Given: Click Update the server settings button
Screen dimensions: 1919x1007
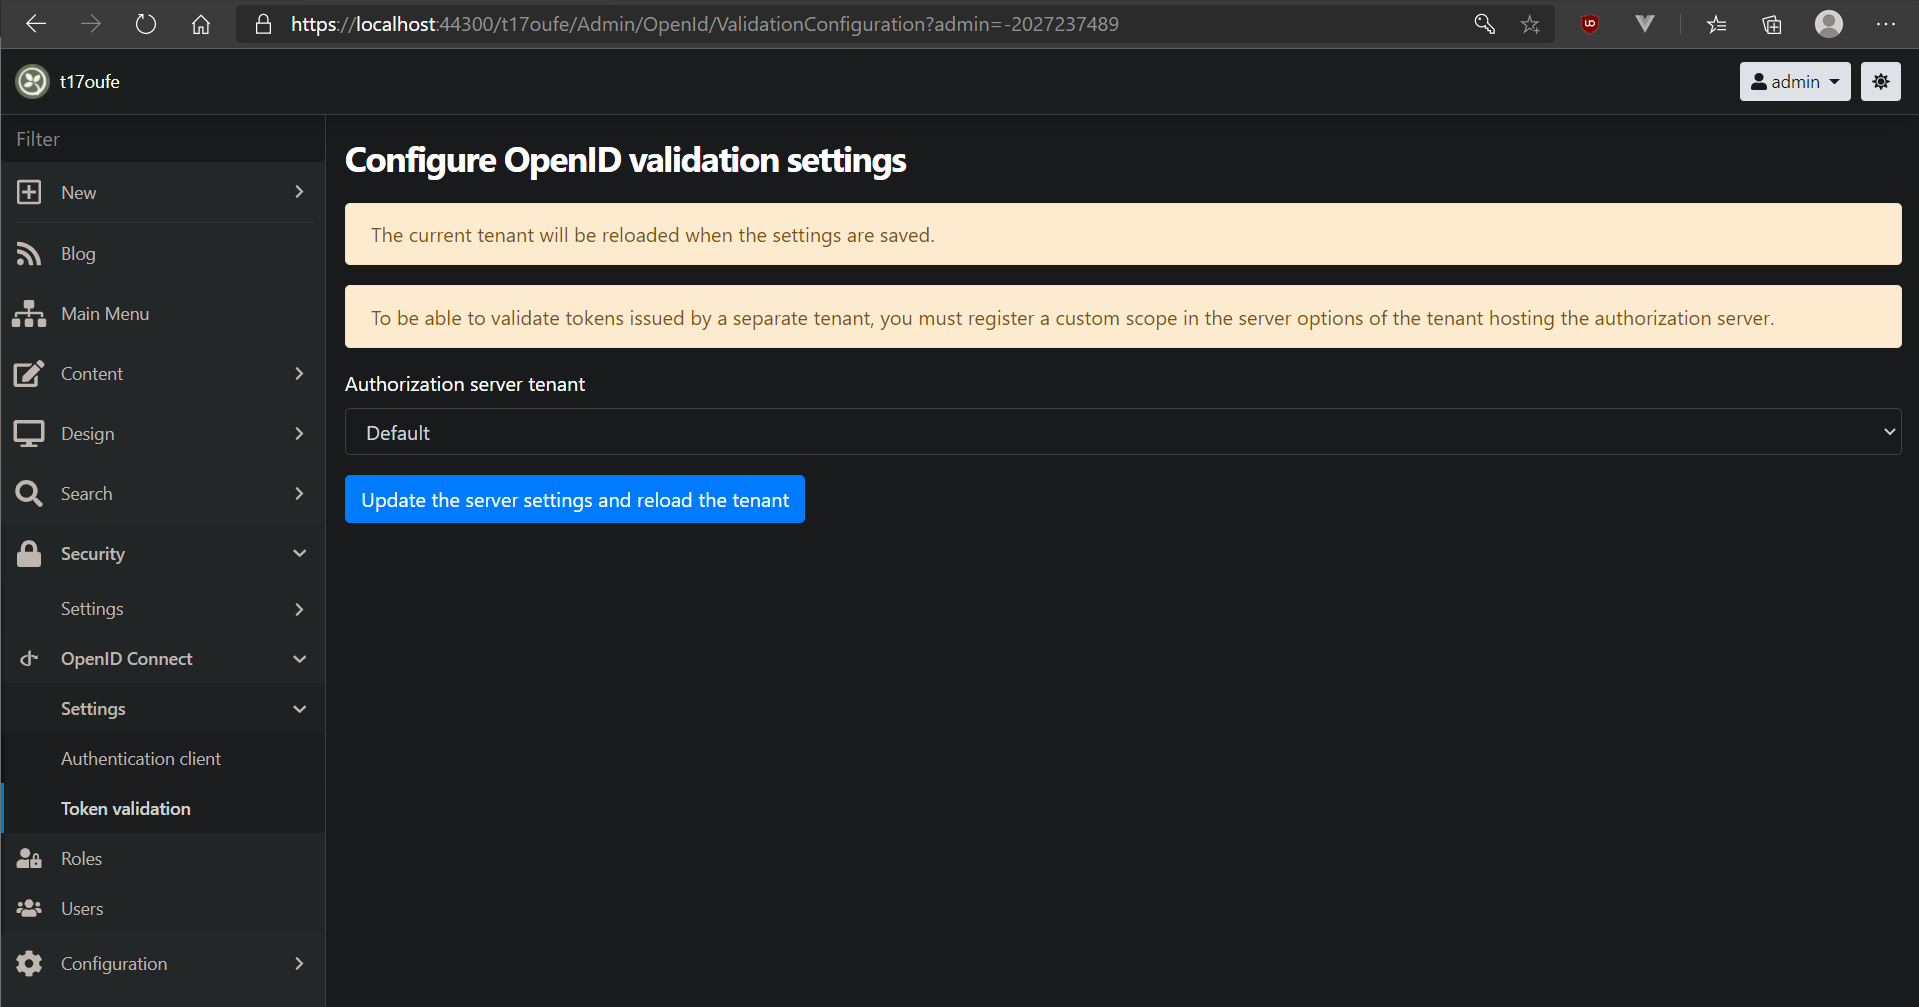Looking at the screenshot, I should click(574, 499).
